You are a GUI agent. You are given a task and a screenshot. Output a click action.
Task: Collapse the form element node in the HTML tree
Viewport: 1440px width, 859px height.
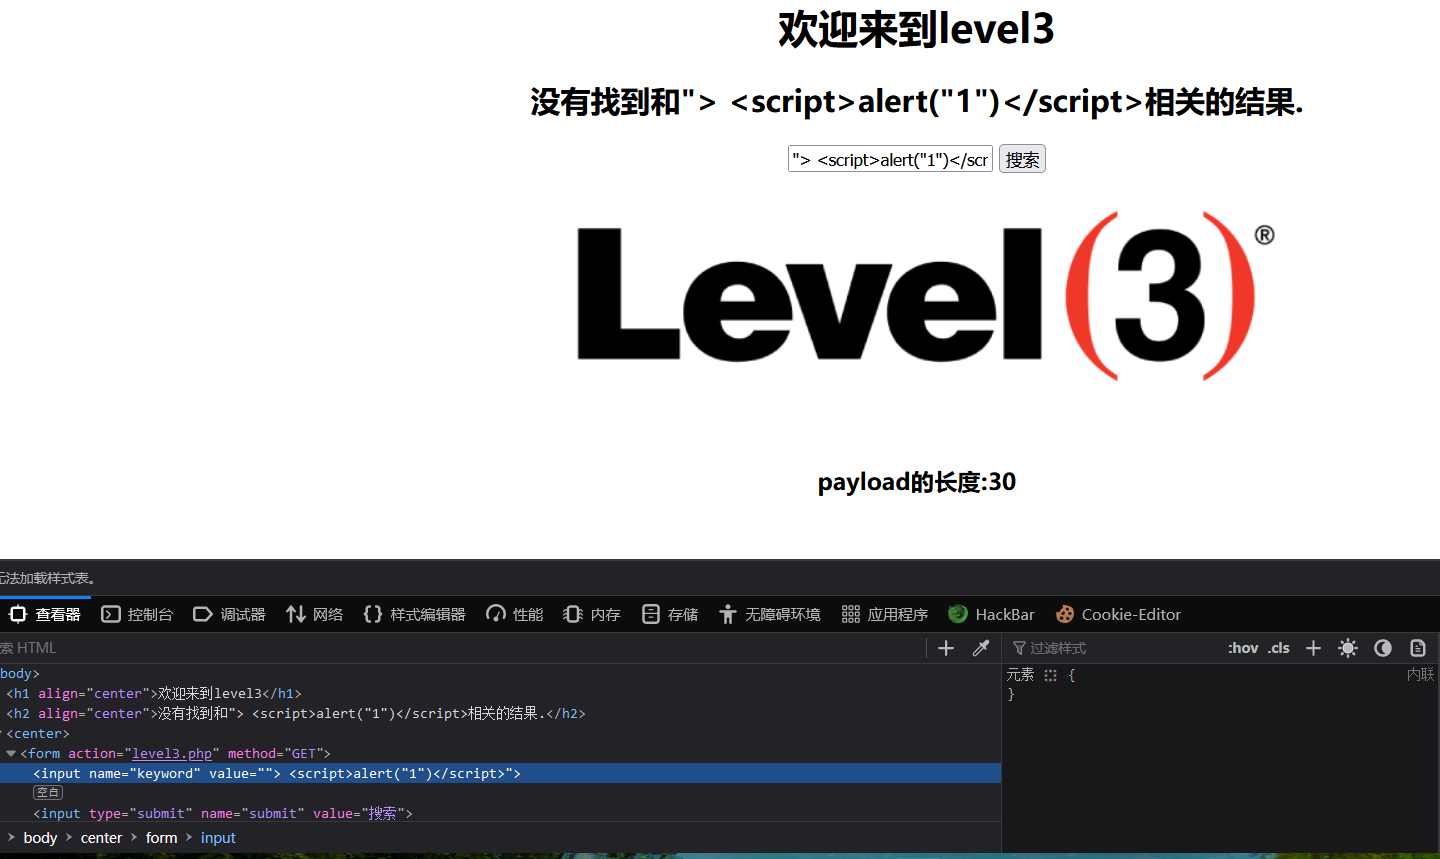11,754
